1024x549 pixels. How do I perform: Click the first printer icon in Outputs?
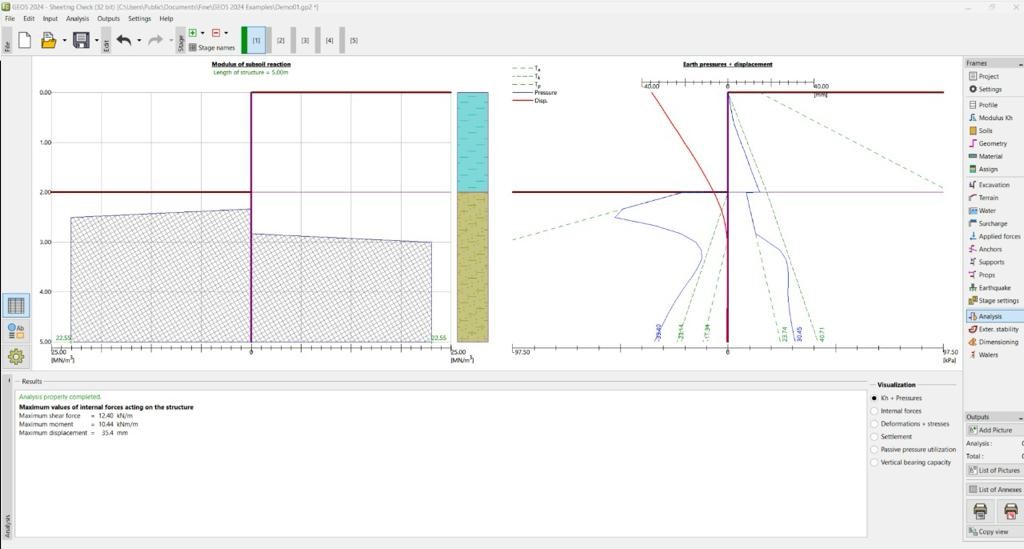point(980,511)
